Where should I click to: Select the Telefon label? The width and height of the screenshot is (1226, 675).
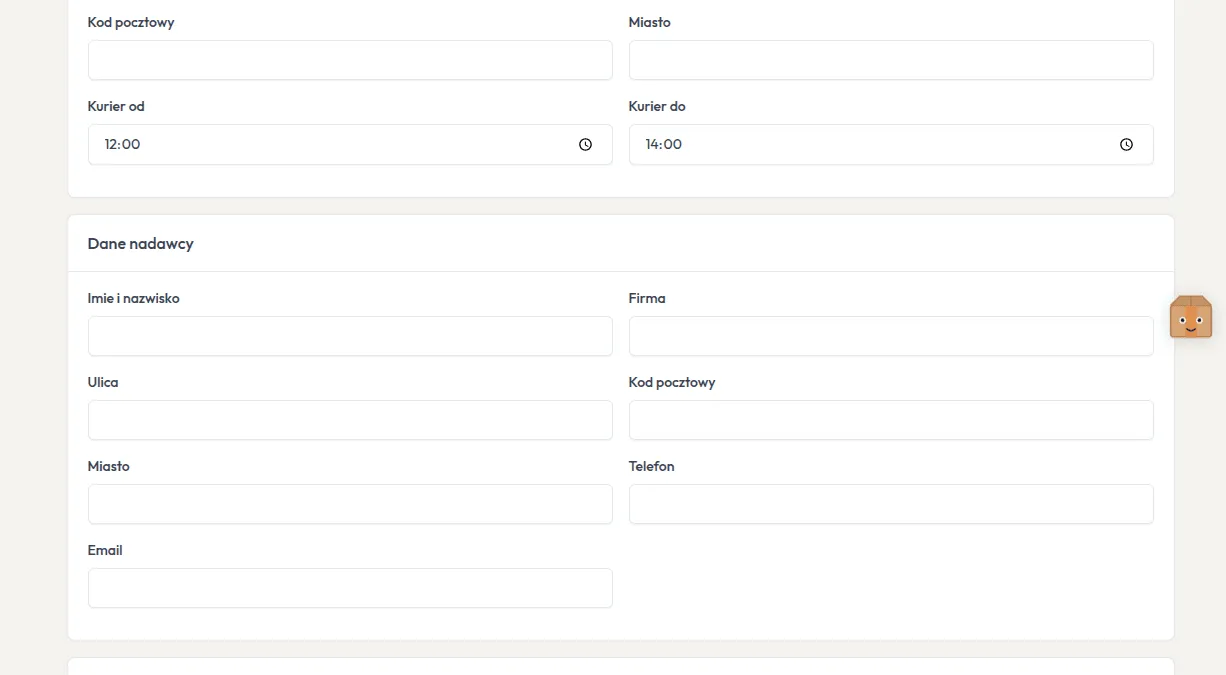(x=652, y=466)
